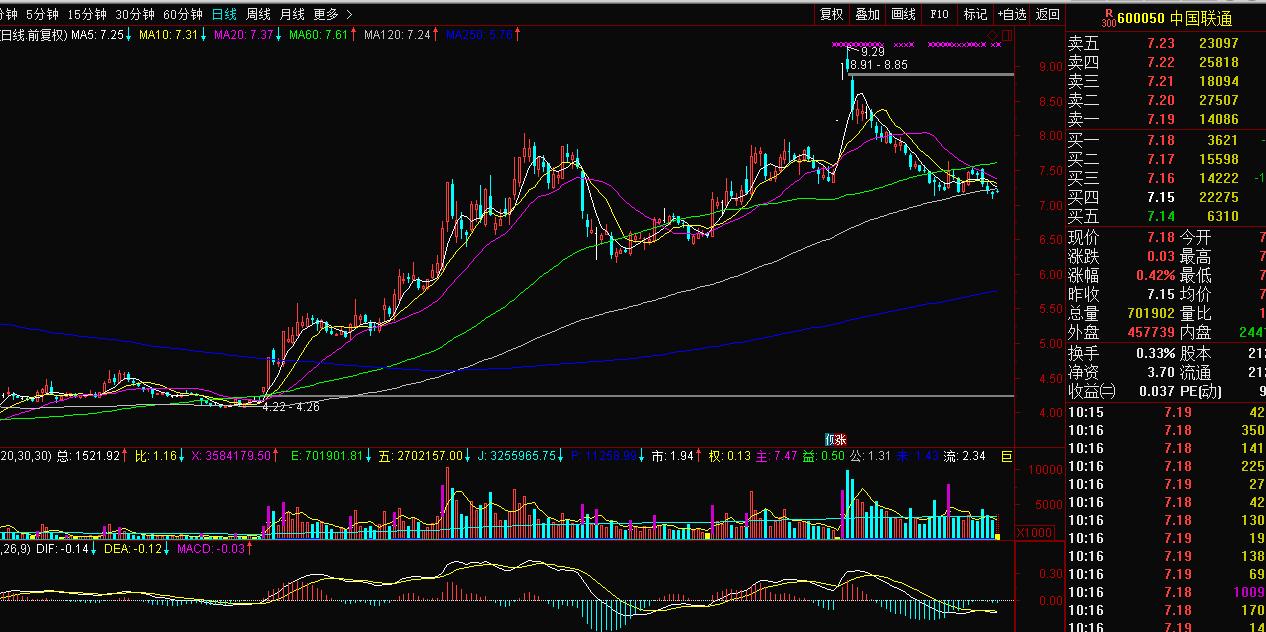Add stock with +自选 button

coord(1011,14)
